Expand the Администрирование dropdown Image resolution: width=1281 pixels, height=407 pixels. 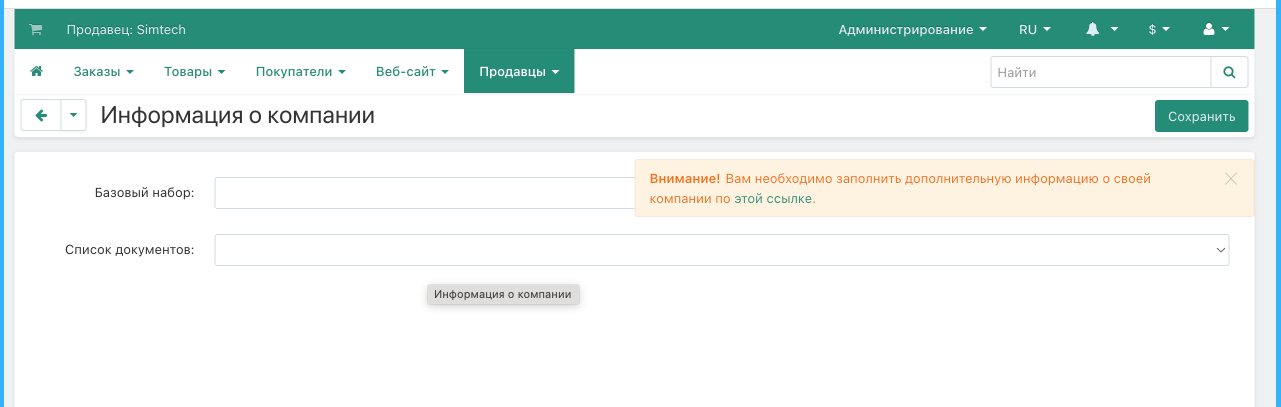pos(912,30)
